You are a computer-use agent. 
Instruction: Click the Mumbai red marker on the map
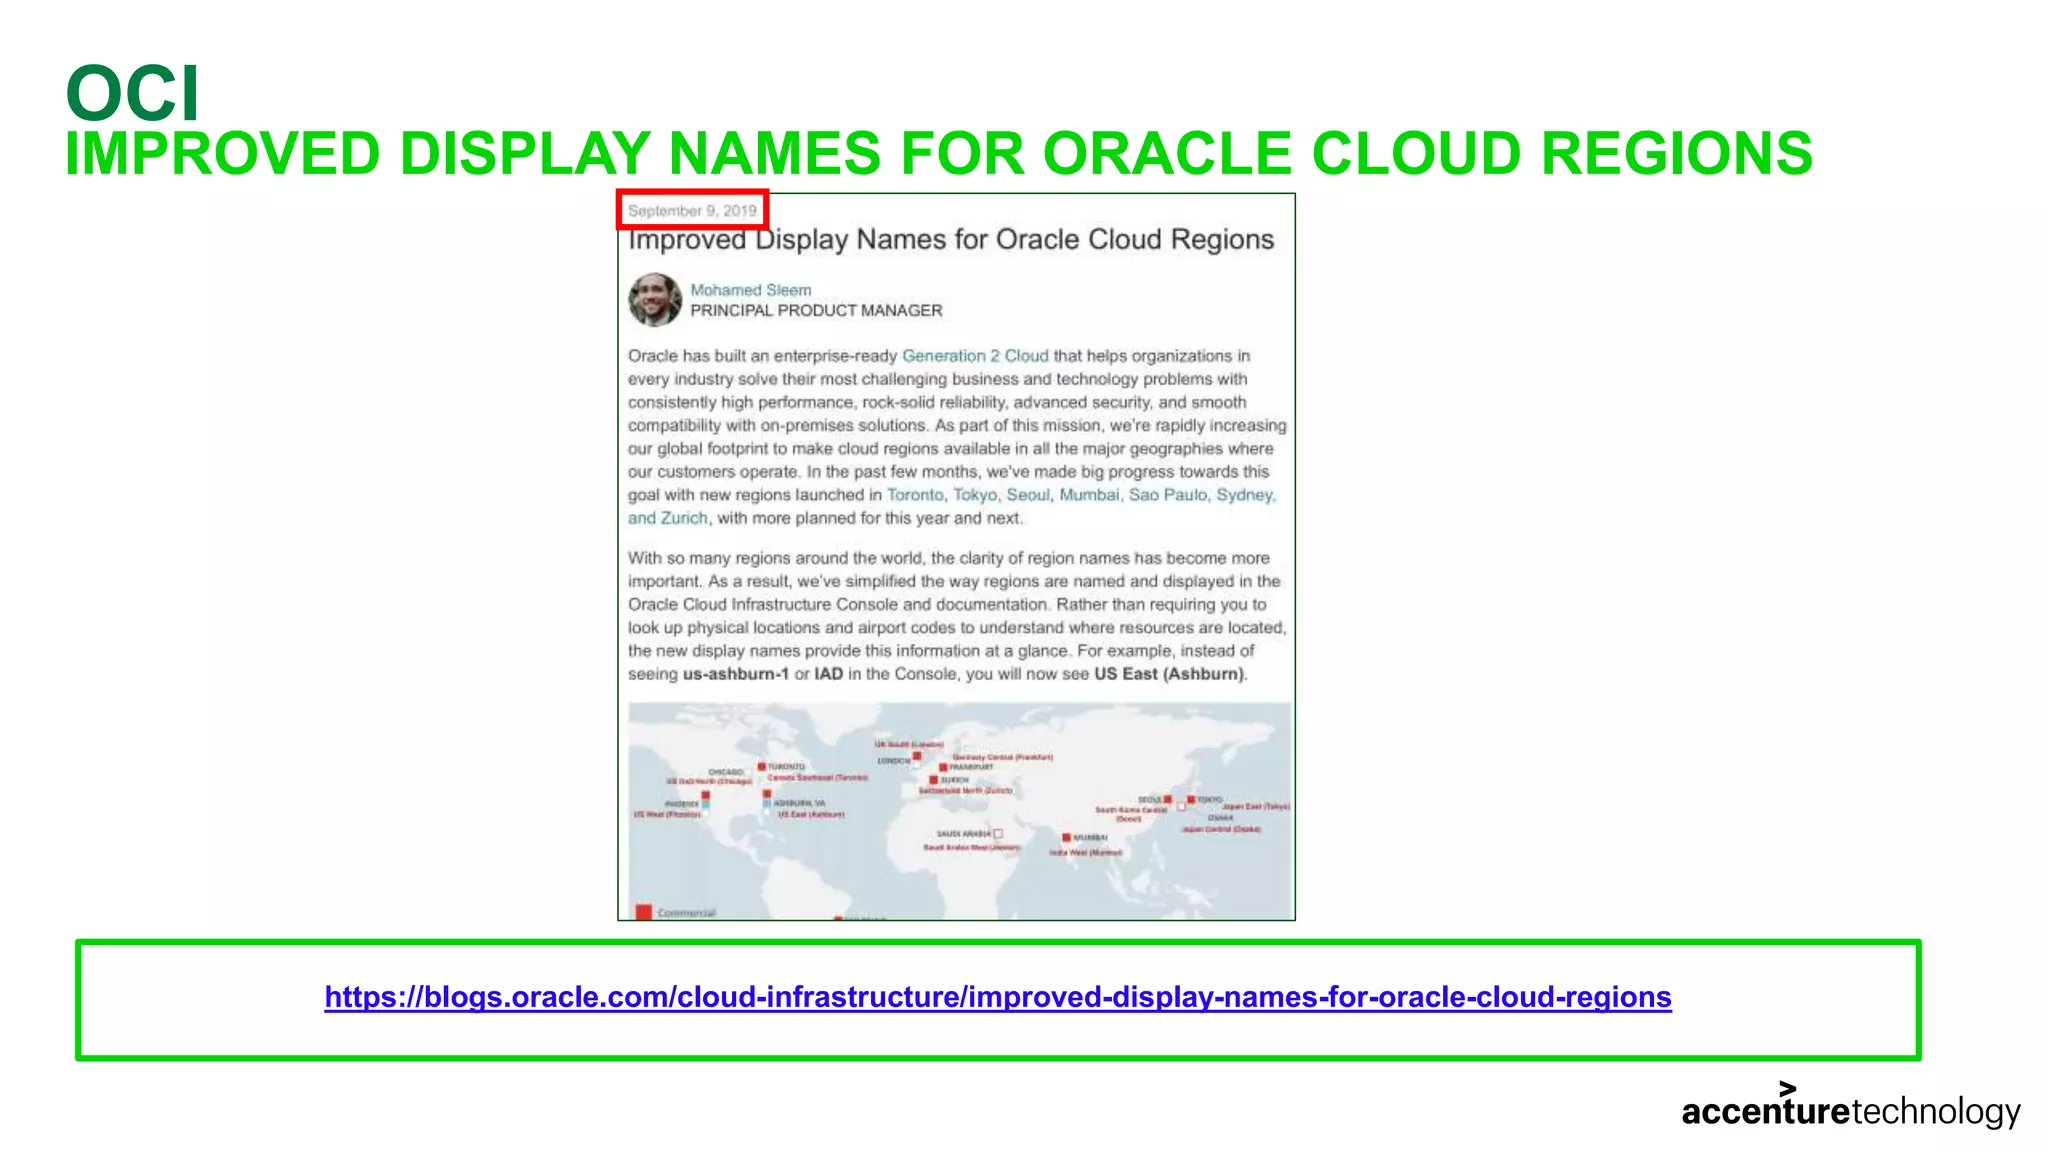[x=1066, y=837]
